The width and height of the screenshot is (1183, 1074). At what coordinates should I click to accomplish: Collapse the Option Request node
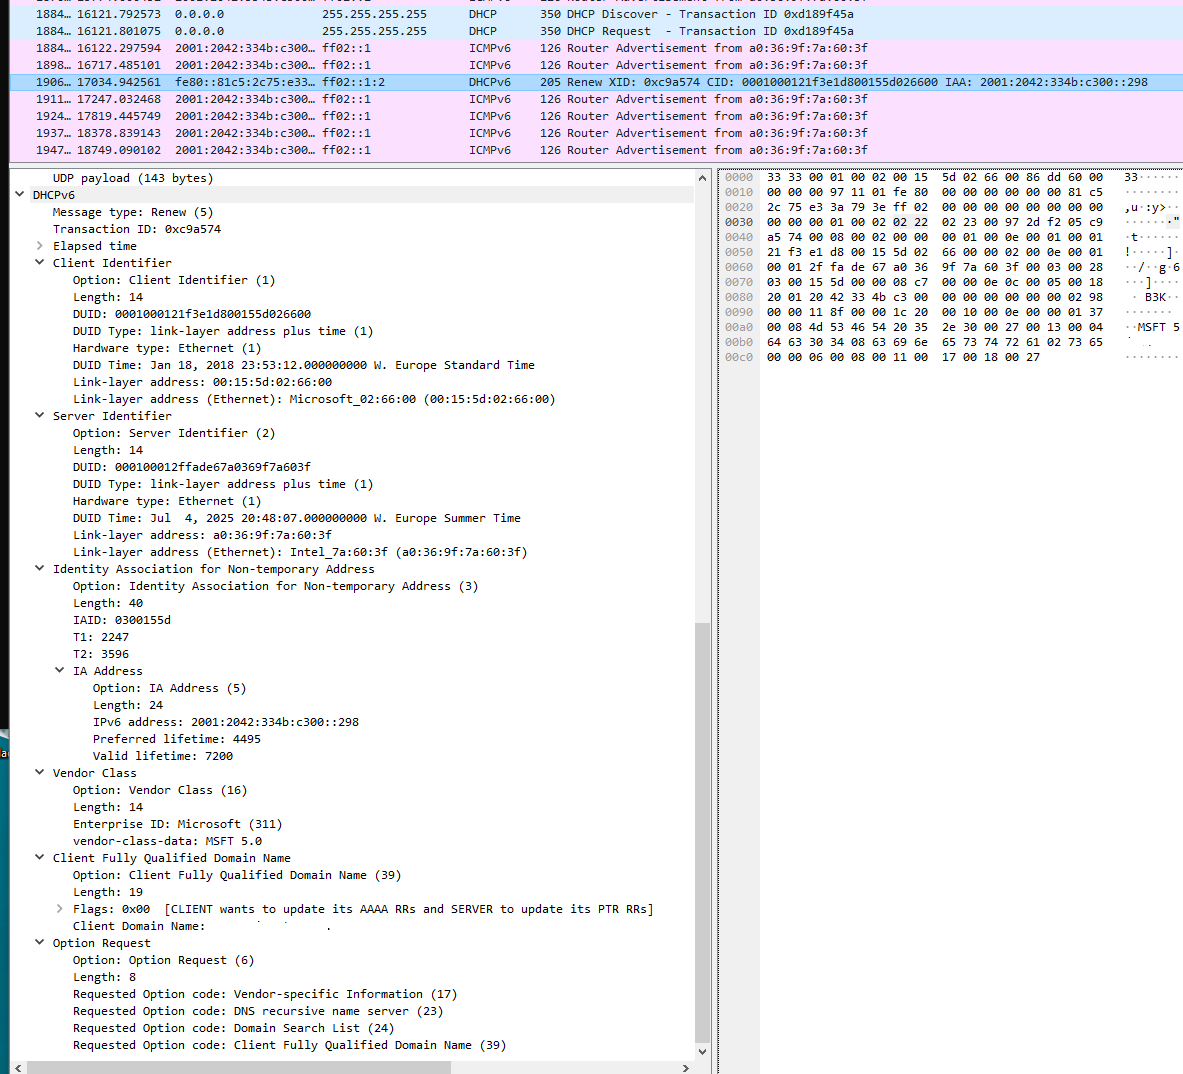pyautogui.click(x=40, y=943)
